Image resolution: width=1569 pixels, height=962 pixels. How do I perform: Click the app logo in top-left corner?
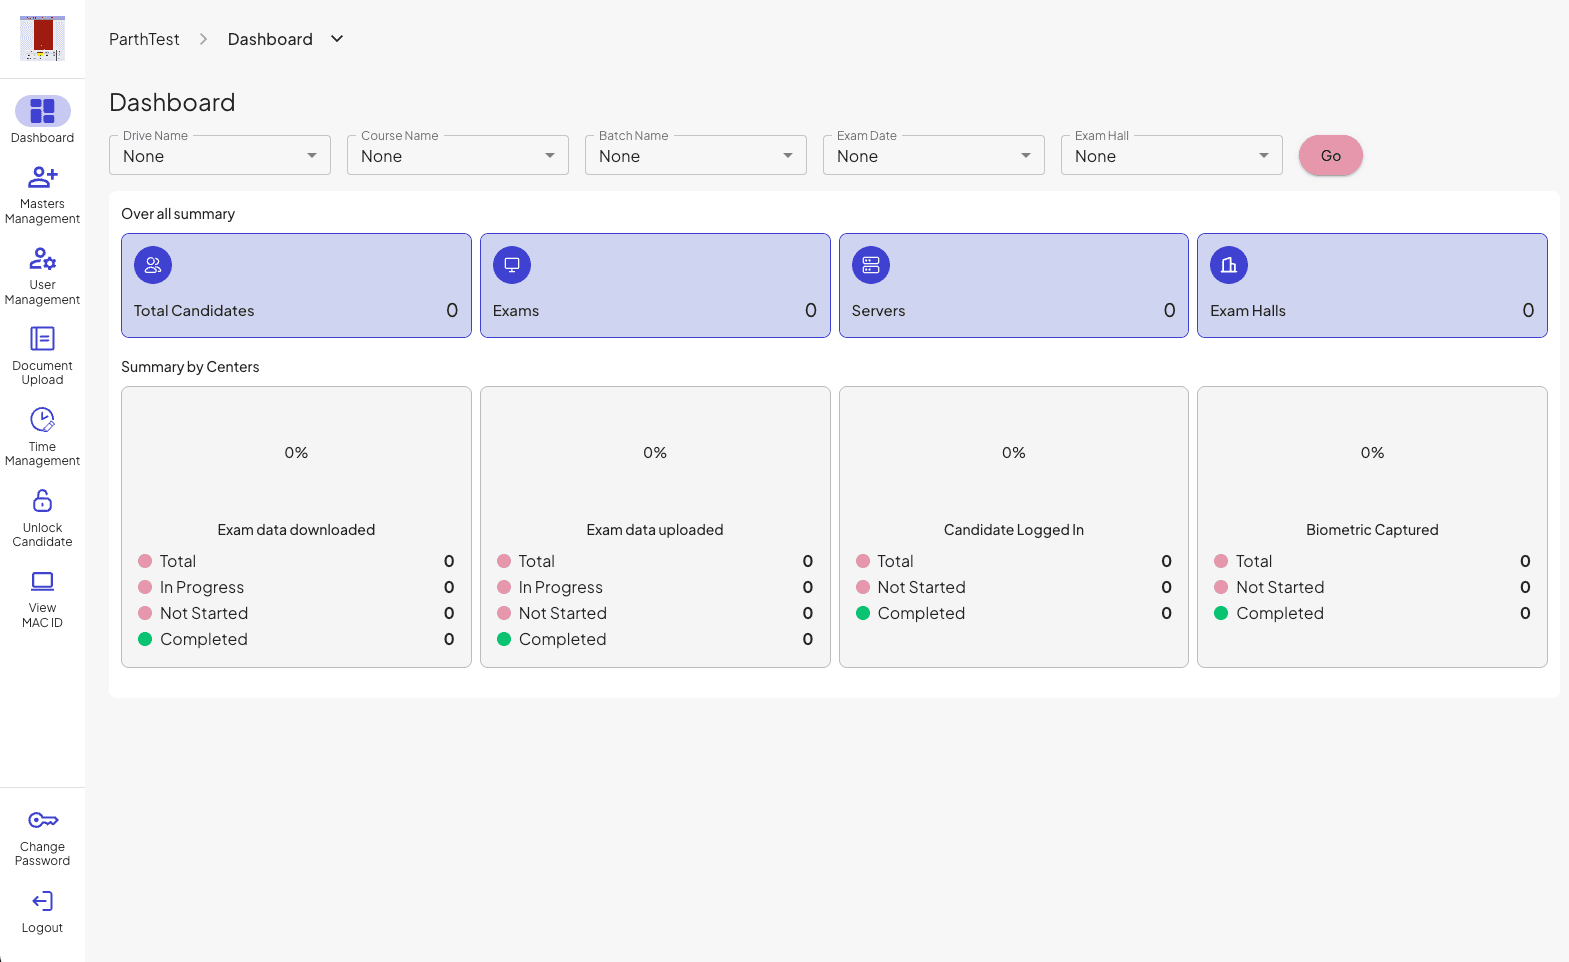[42, 38]
